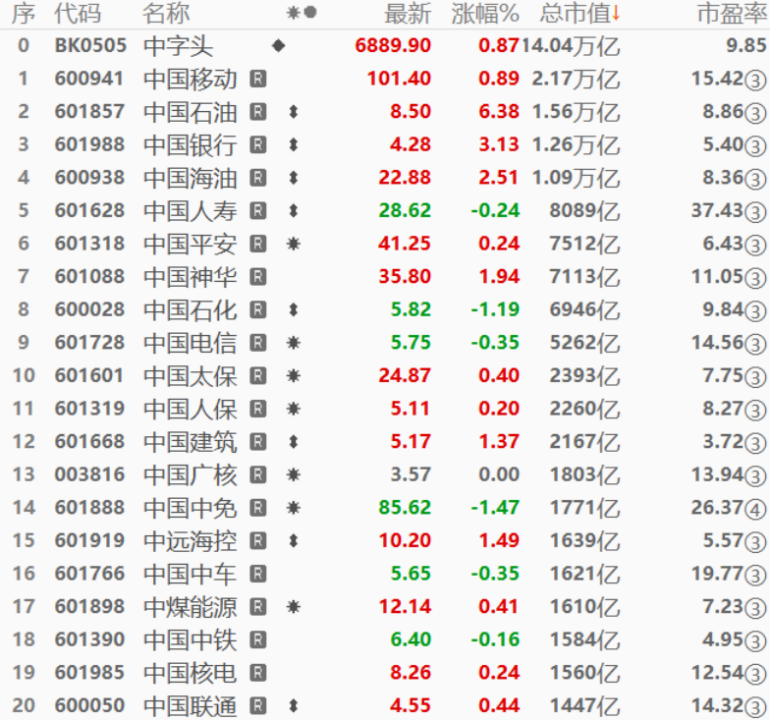Click the code 003816
The height and width of the screenshot is (720, 770).
point(90,474)
